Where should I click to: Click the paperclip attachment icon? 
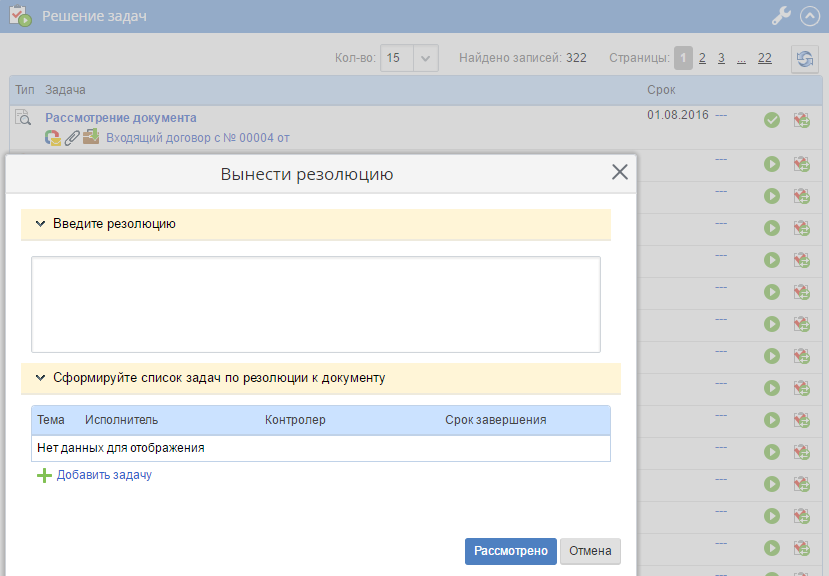point(72,138)
